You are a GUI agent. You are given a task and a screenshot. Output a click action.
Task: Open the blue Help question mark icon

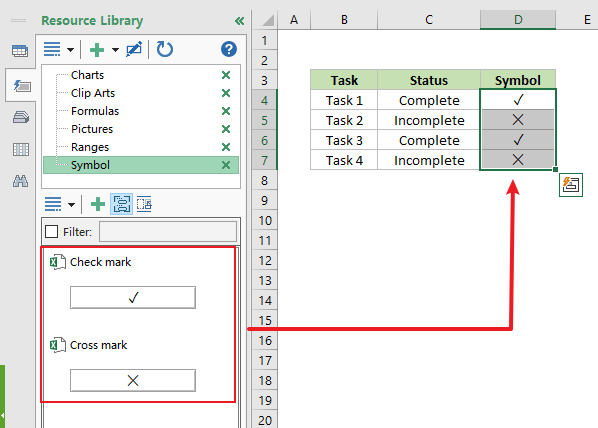(229, 49)
